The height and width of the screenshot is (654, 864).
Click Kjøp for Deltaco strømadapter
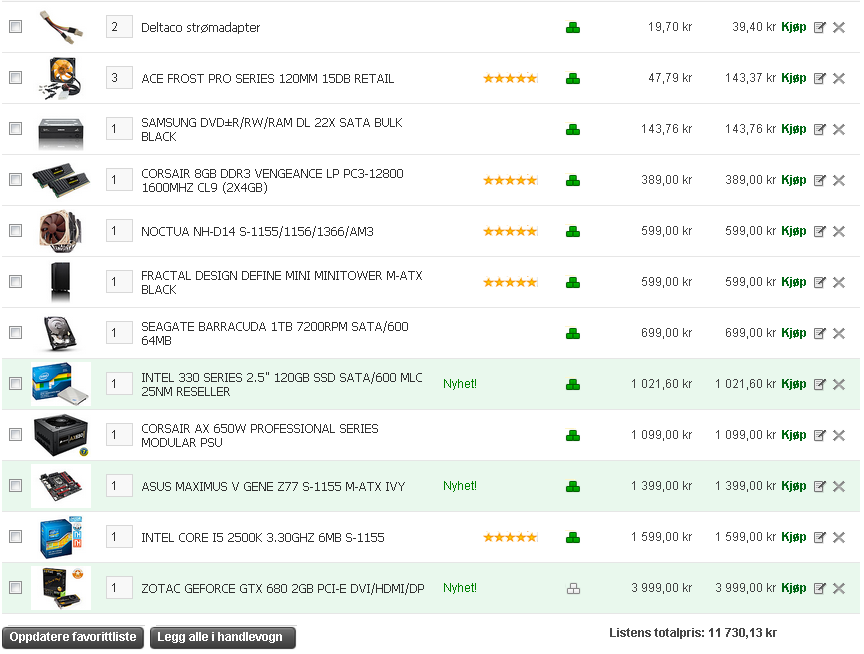tap(793, 27)
